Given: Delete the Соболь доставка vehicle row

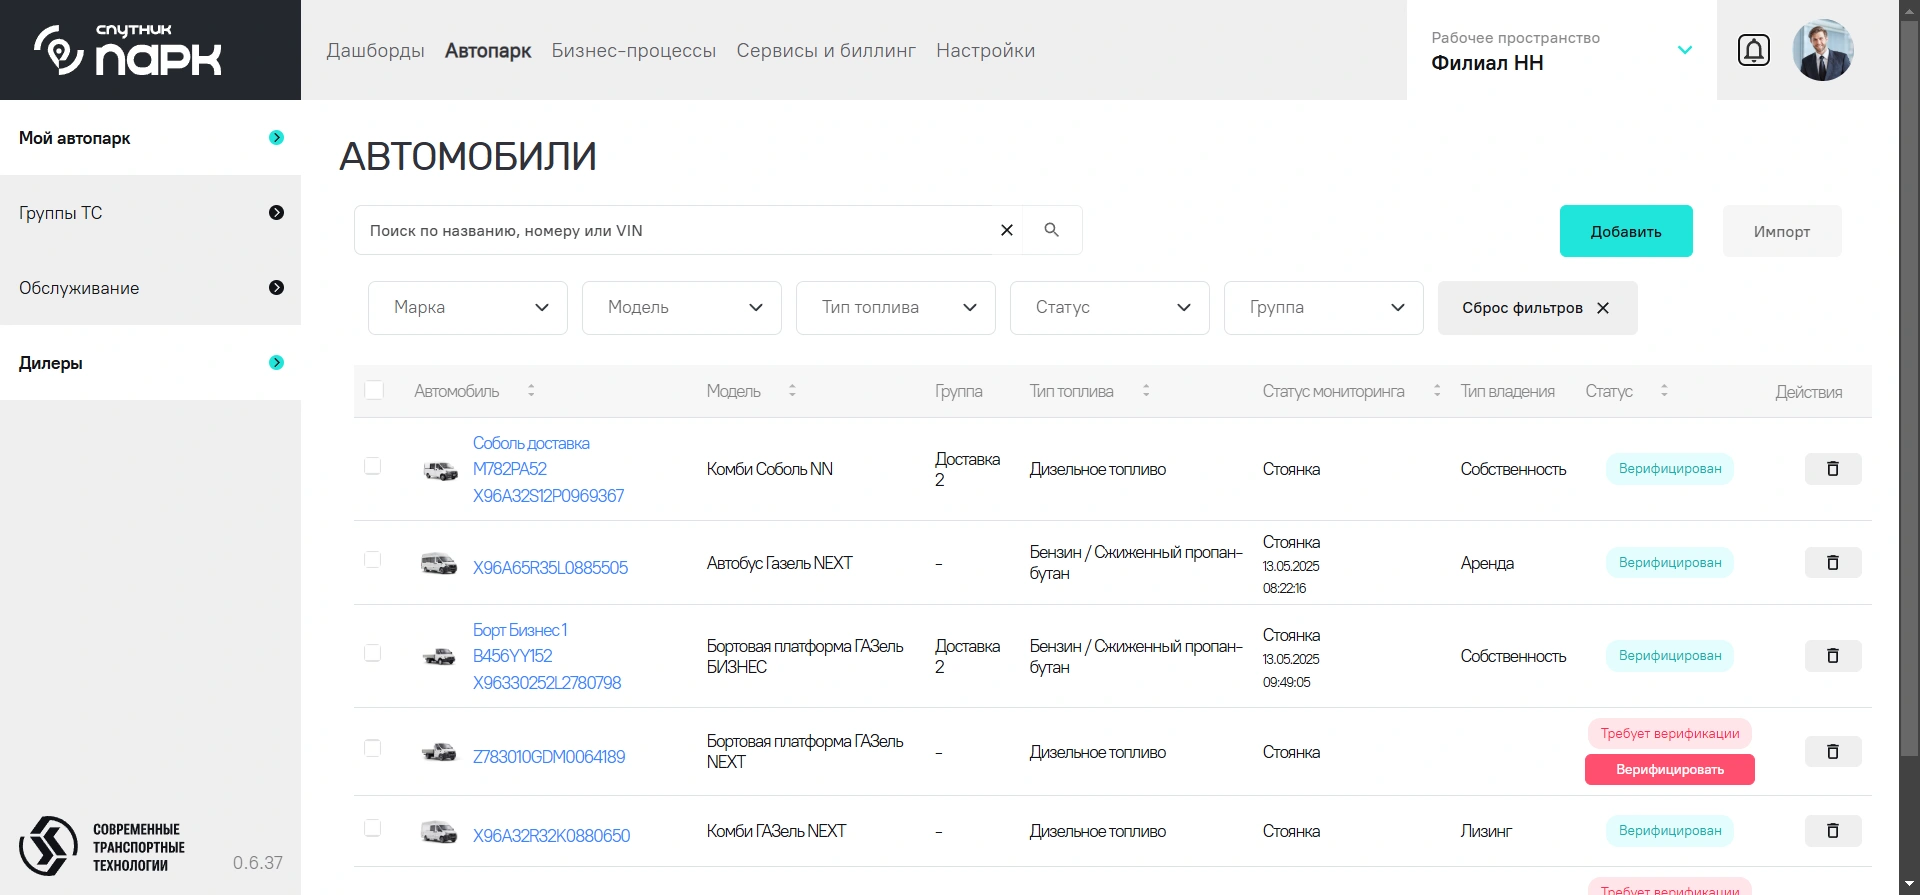Looking at the screenshot, I should 1832,469.
